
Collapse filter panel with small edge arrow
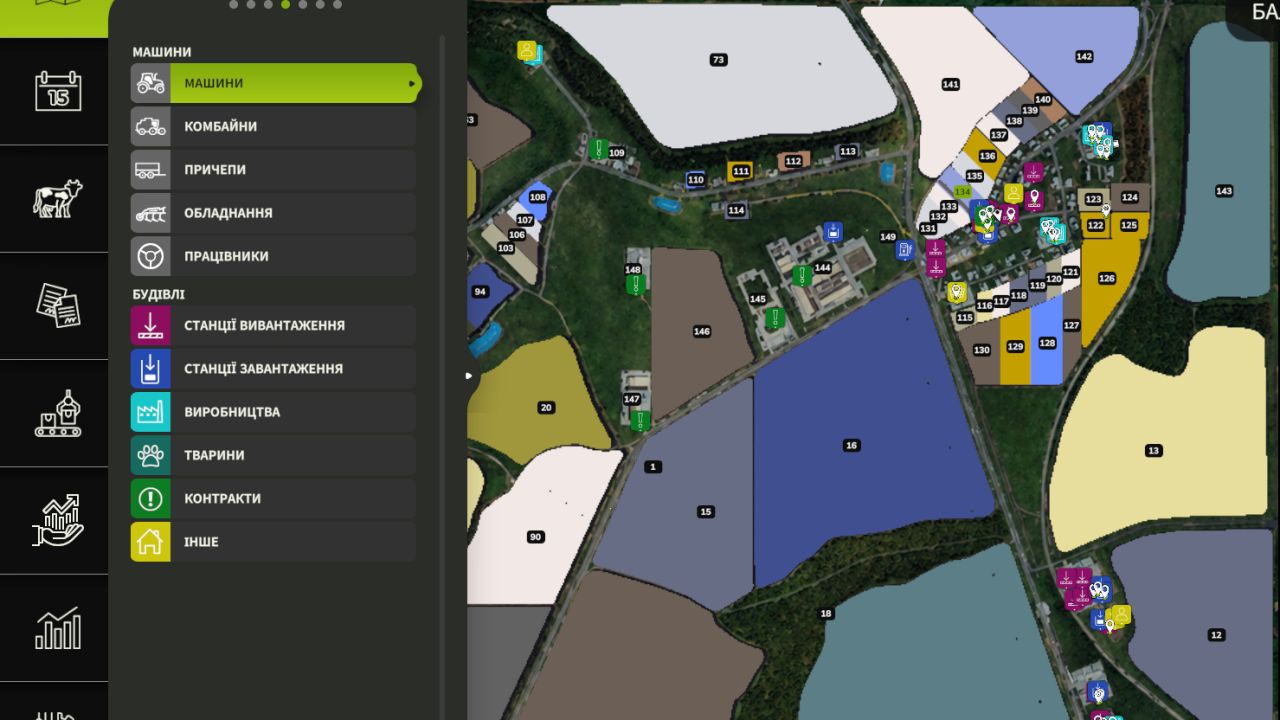pyautogui.click(x=469, y=376)
